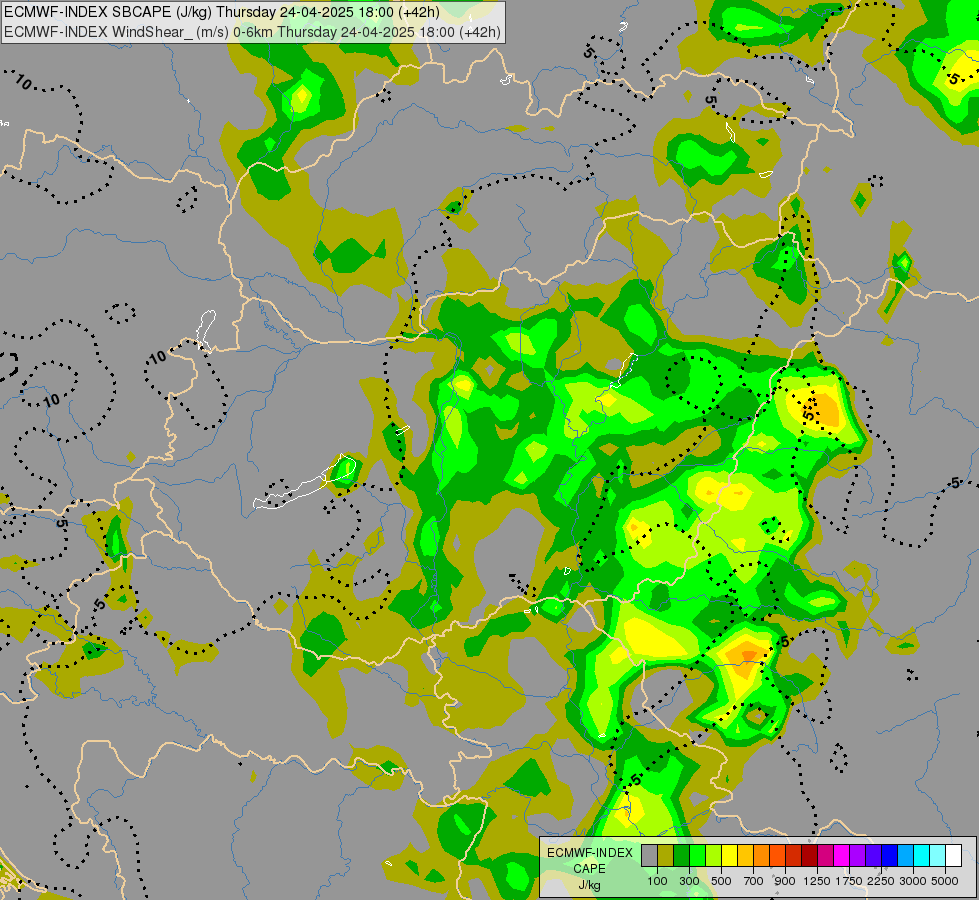
Task: Click 'ECMWF-INDEX' text in the legend box
Action: pyautogui.click(x=589, y=853)
